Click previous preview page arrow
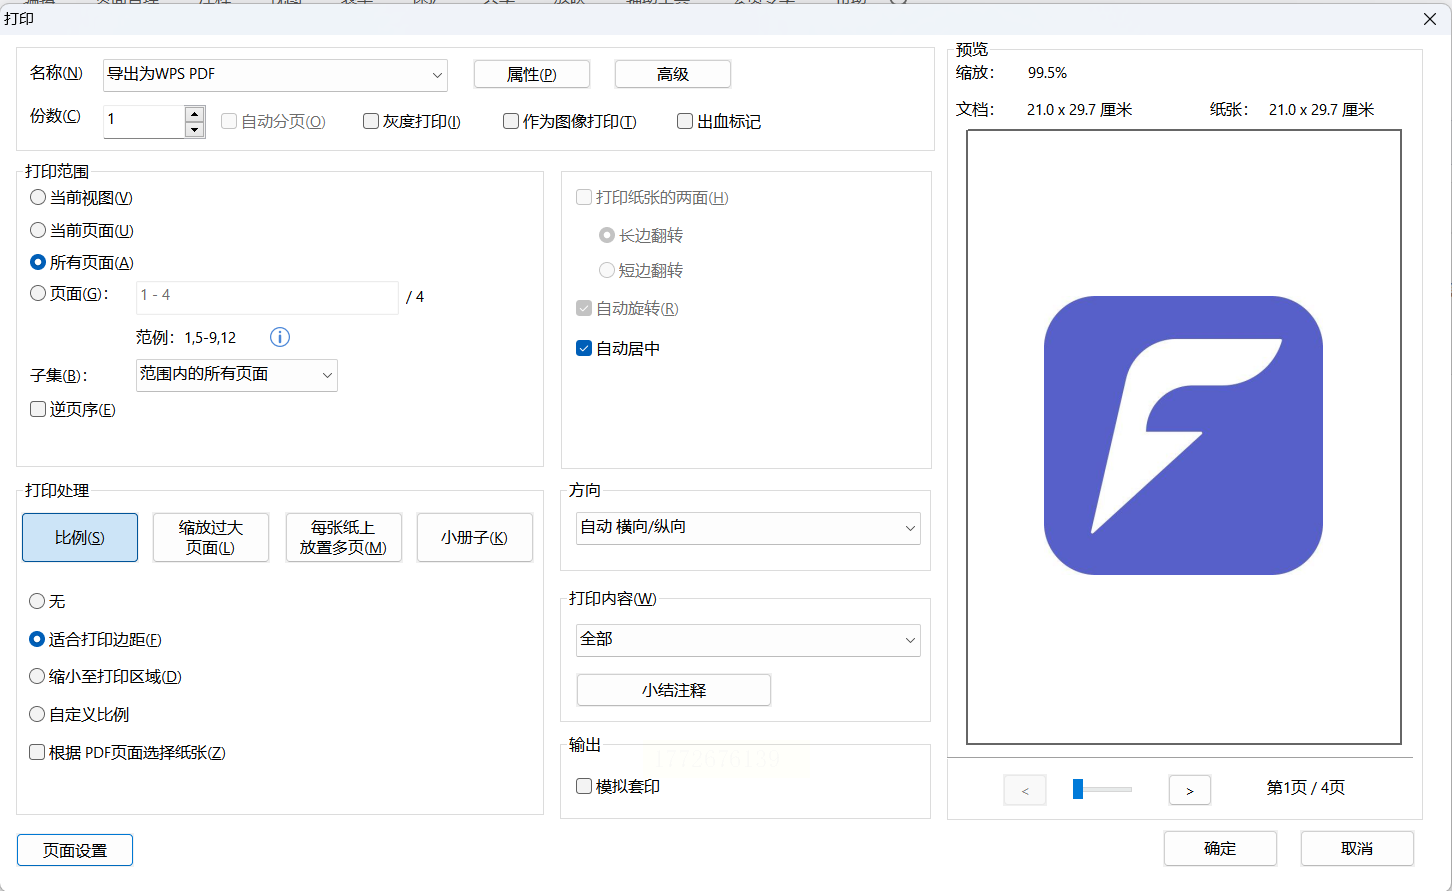 click(x=1025, y=790)
